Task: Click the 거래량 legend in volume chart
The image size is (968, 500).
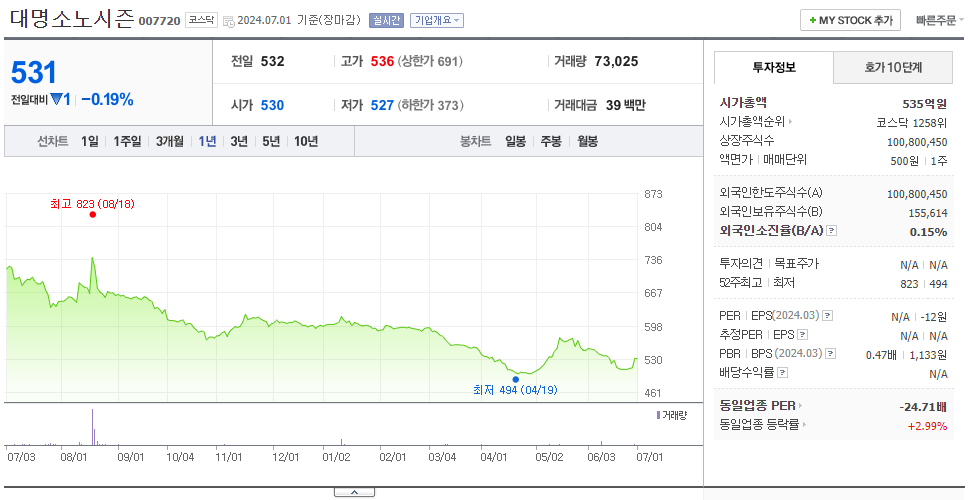Action: (672, 415)
